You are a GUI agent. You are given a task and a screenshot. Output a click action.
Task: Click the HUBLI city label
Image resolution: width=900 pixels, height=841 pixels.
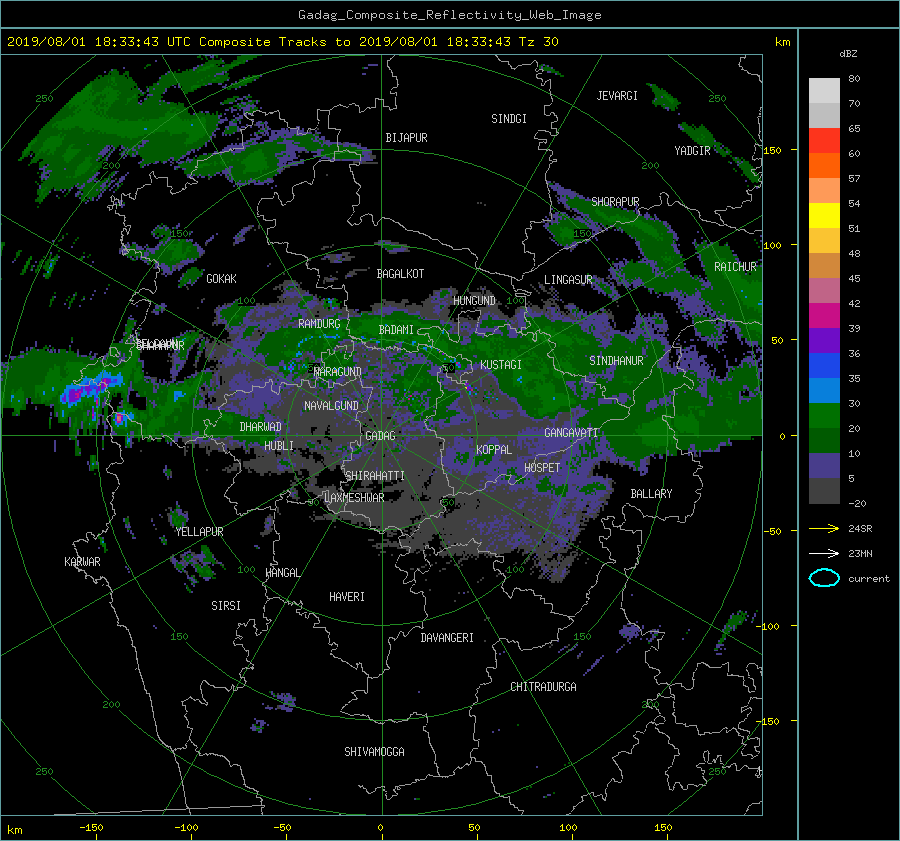click(278, 446)
